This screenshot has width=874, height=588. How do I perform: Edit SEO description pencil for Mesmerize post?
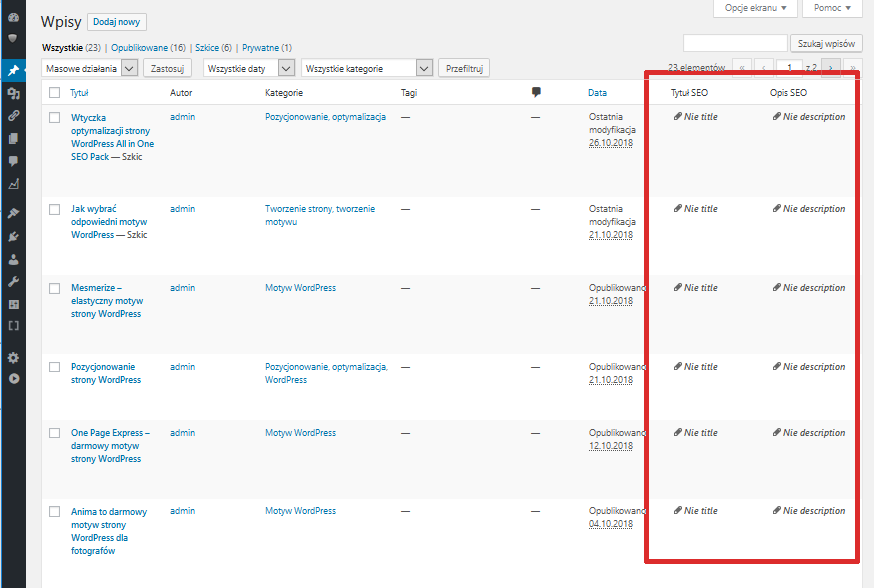click(776, 288)
